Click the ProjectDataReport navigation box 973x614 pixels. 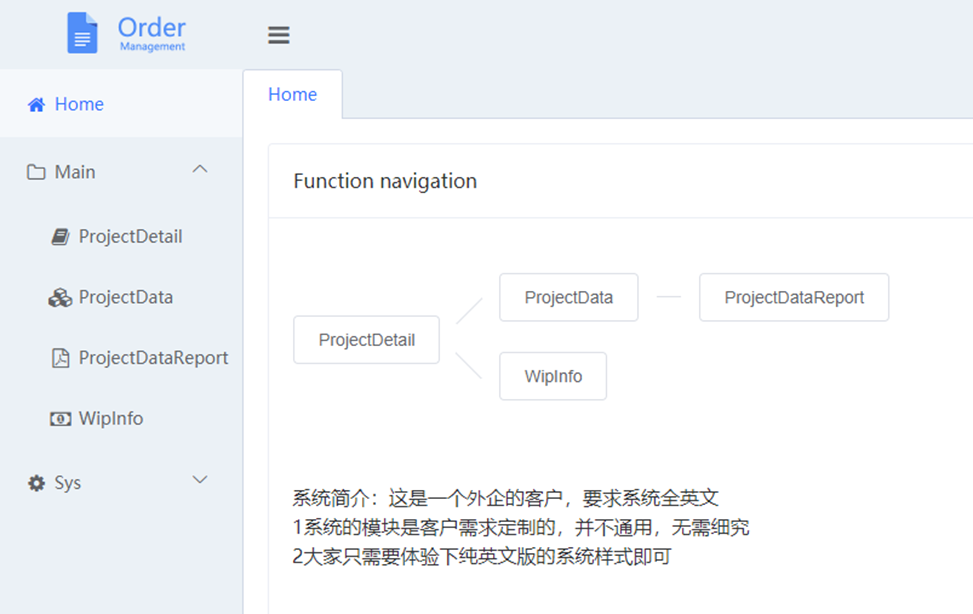click(794, 297)
